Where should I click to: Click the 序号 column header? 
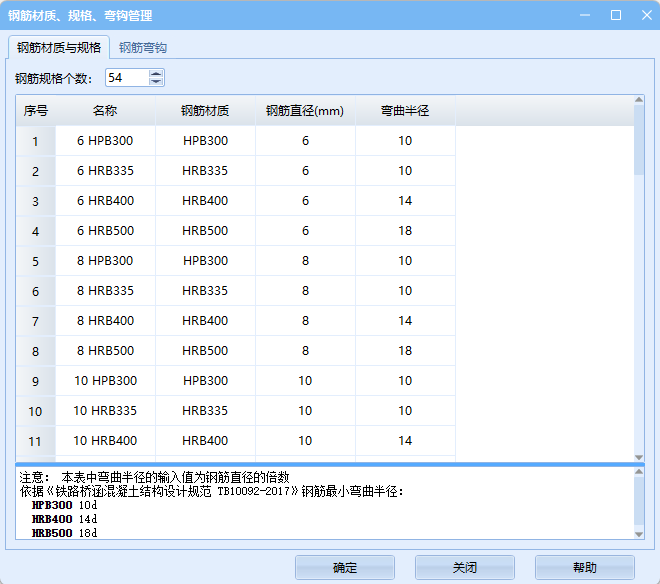pyautogui.click(x=36, y=111)
